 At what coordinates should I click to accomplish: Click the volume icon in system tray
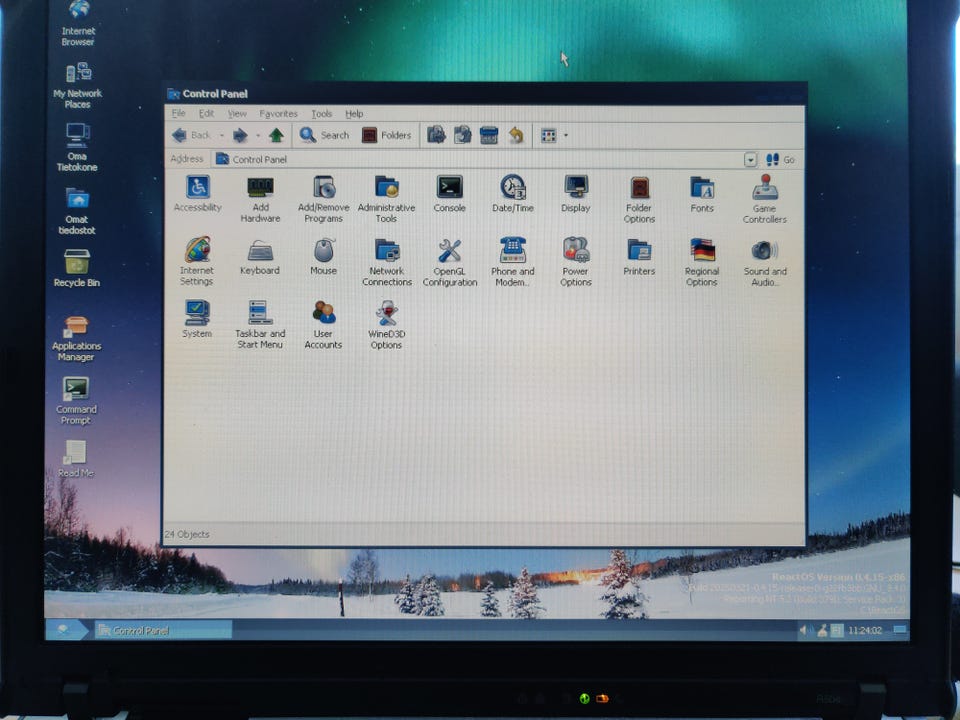click(x=804, y=631)
